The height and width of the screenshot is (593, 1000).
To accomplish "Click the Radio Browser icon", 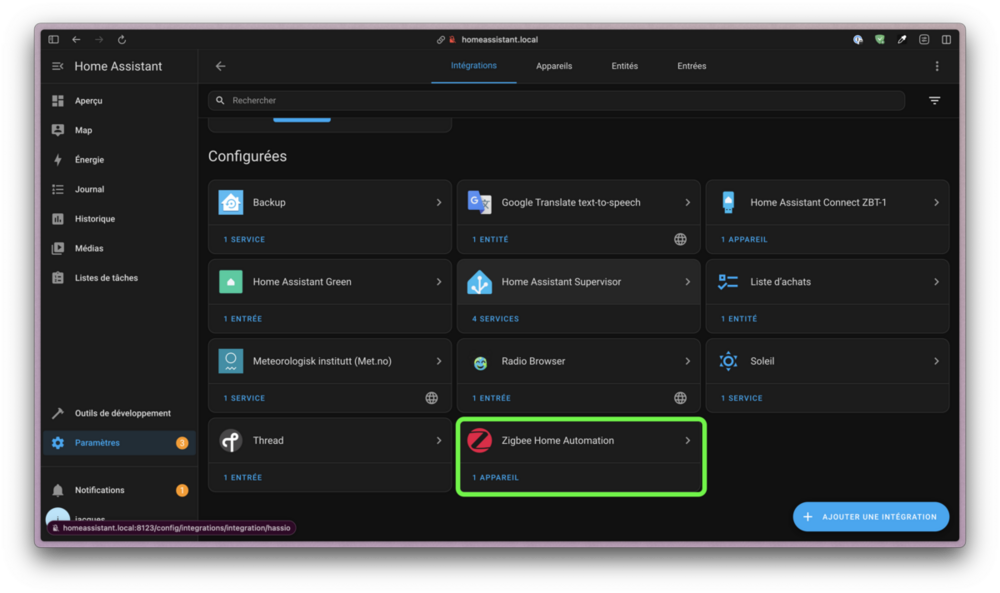I will tap(480, 363).
